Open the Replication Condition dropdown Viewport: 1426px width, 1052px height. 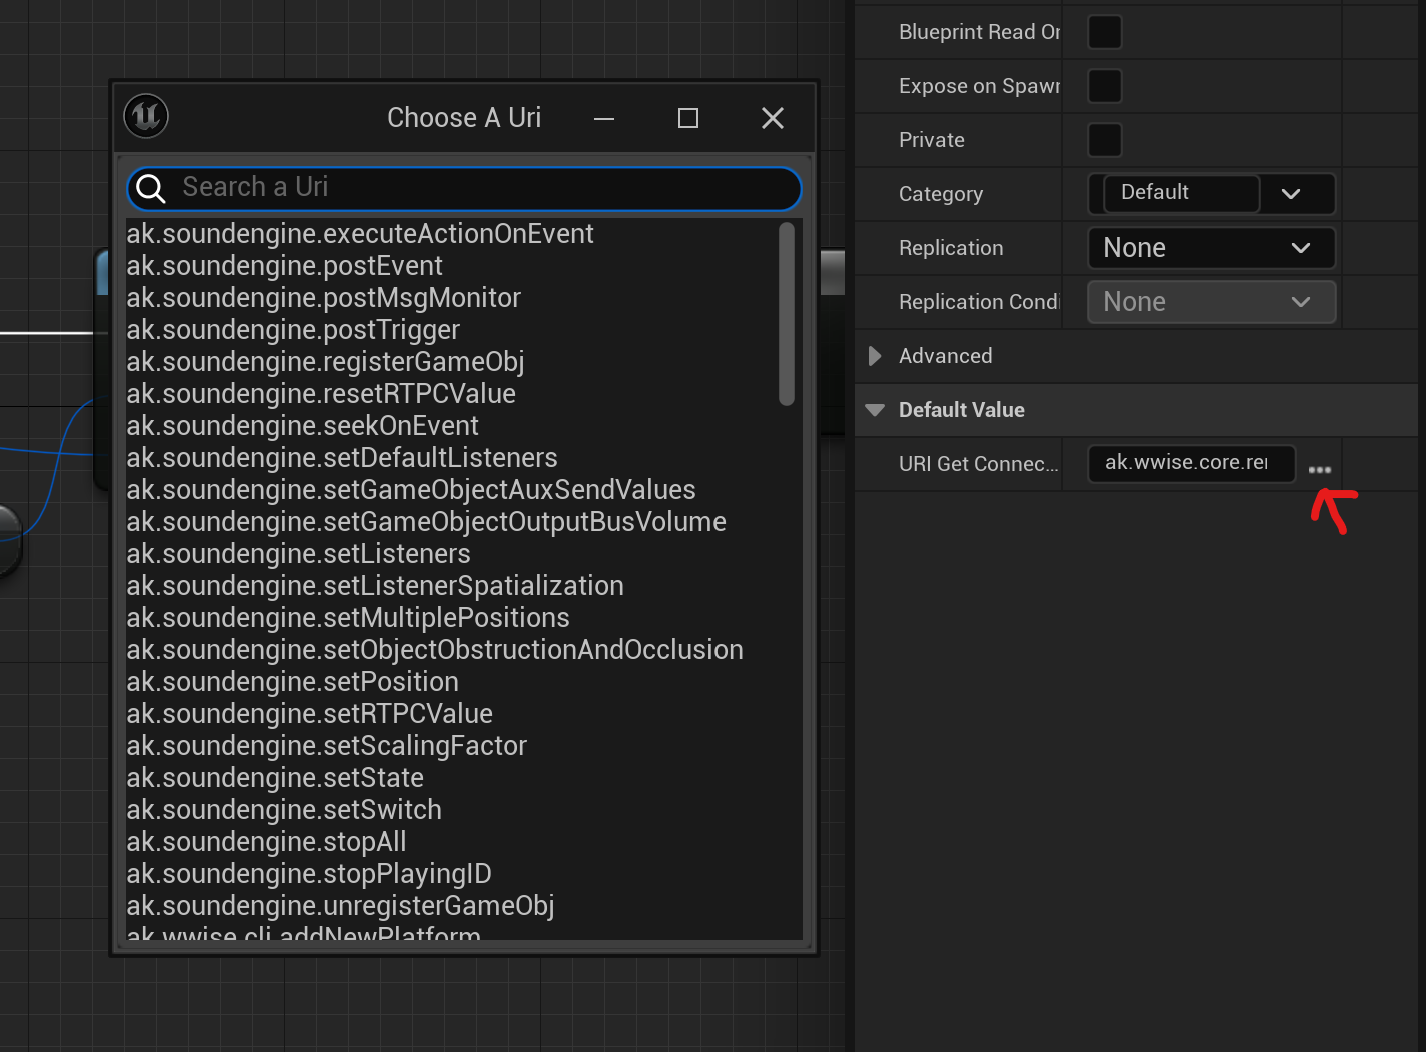tap(1212, 302)
